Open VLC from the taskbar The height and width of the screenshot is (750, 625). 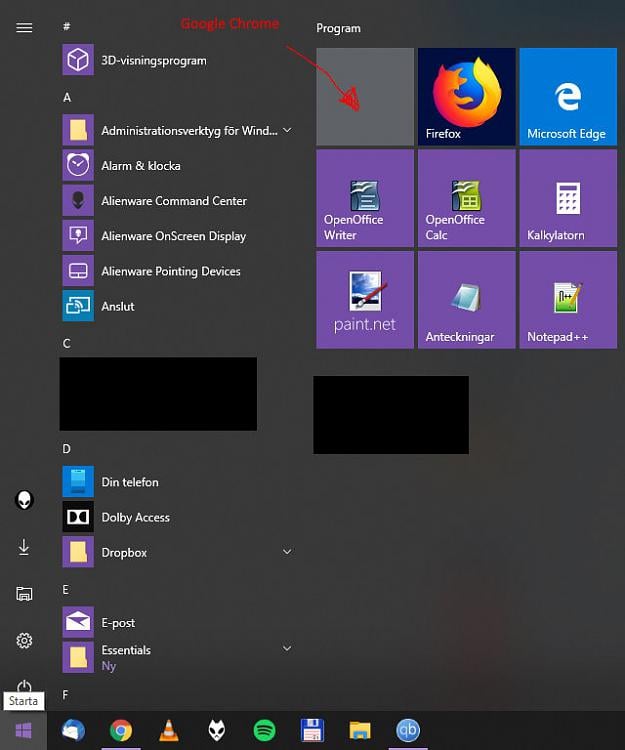(169, 730)
